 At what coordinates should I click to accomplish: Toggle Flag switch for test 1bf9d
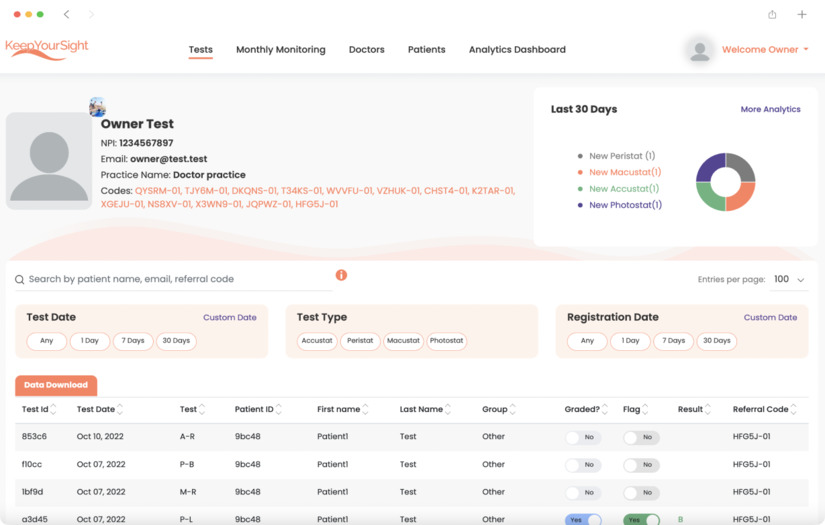[x=641, y=492]
